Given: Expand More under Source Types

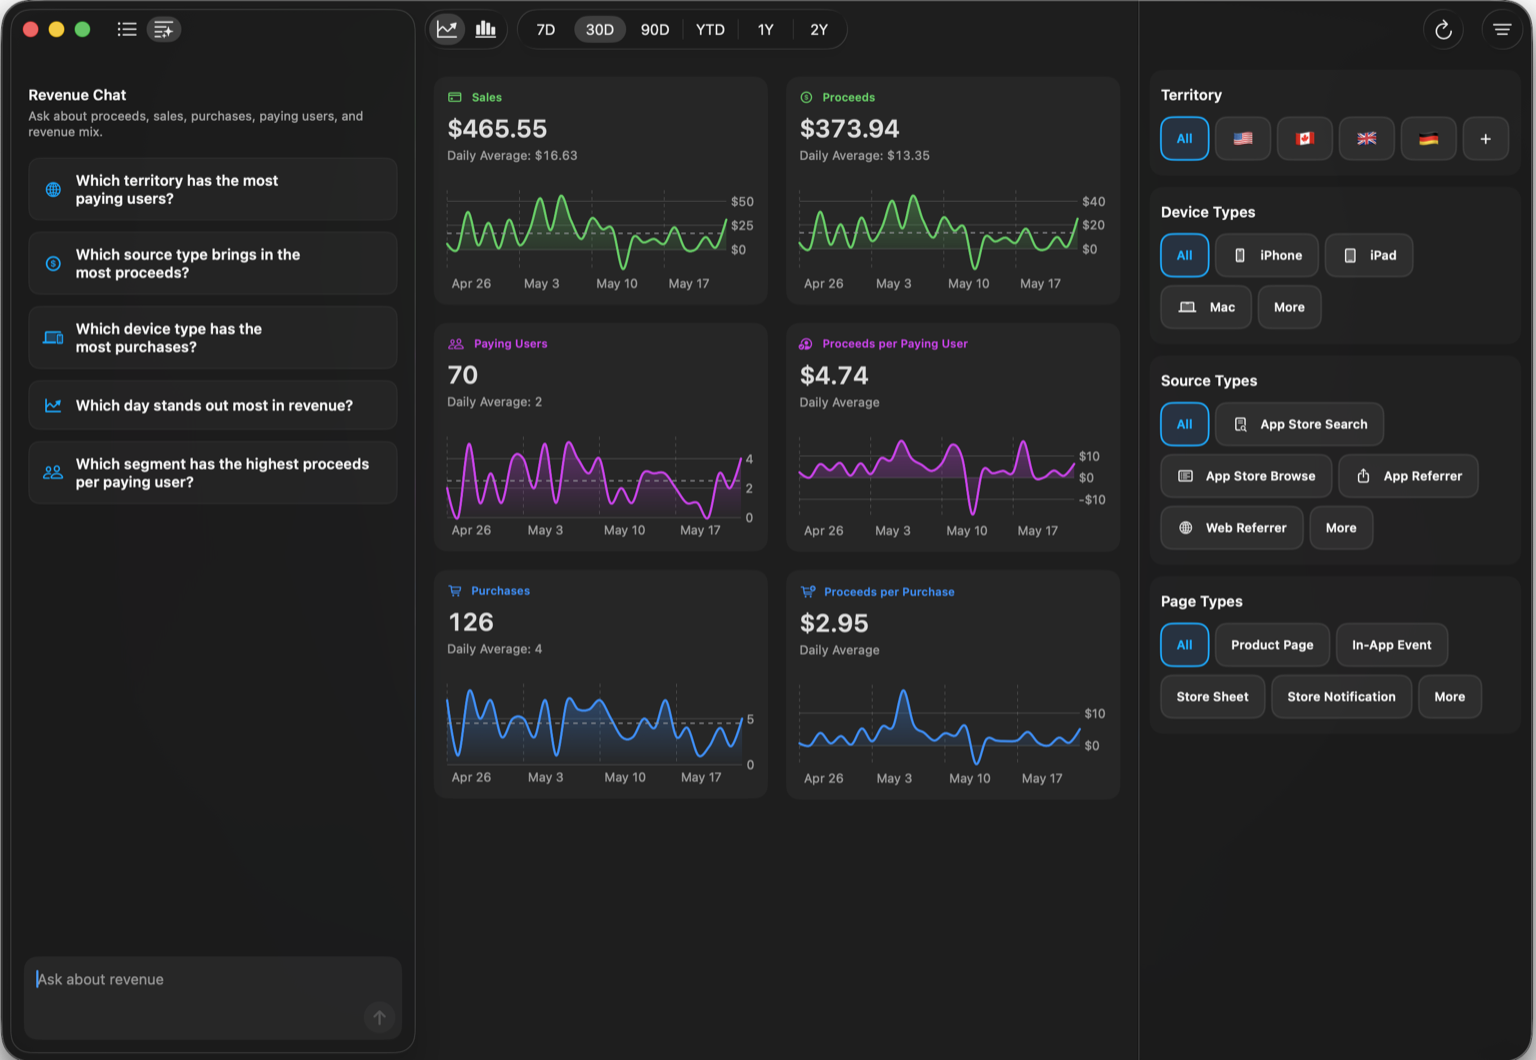Looking at the screenshot, I should pos(1341,528).
